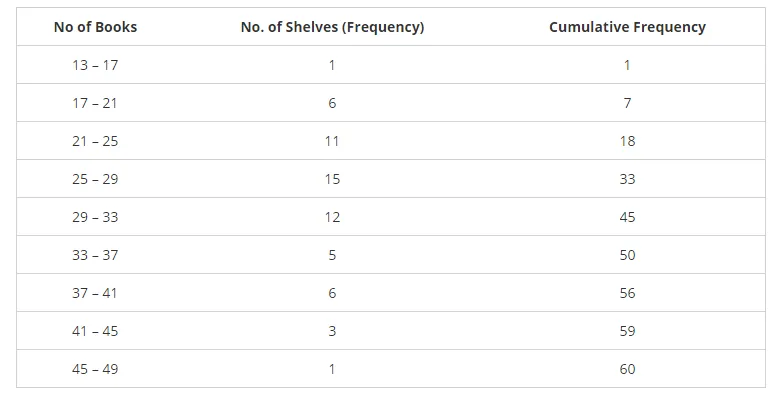Click the "No of Books" column header
Viewport: 784px width, 401px height.
95,27
